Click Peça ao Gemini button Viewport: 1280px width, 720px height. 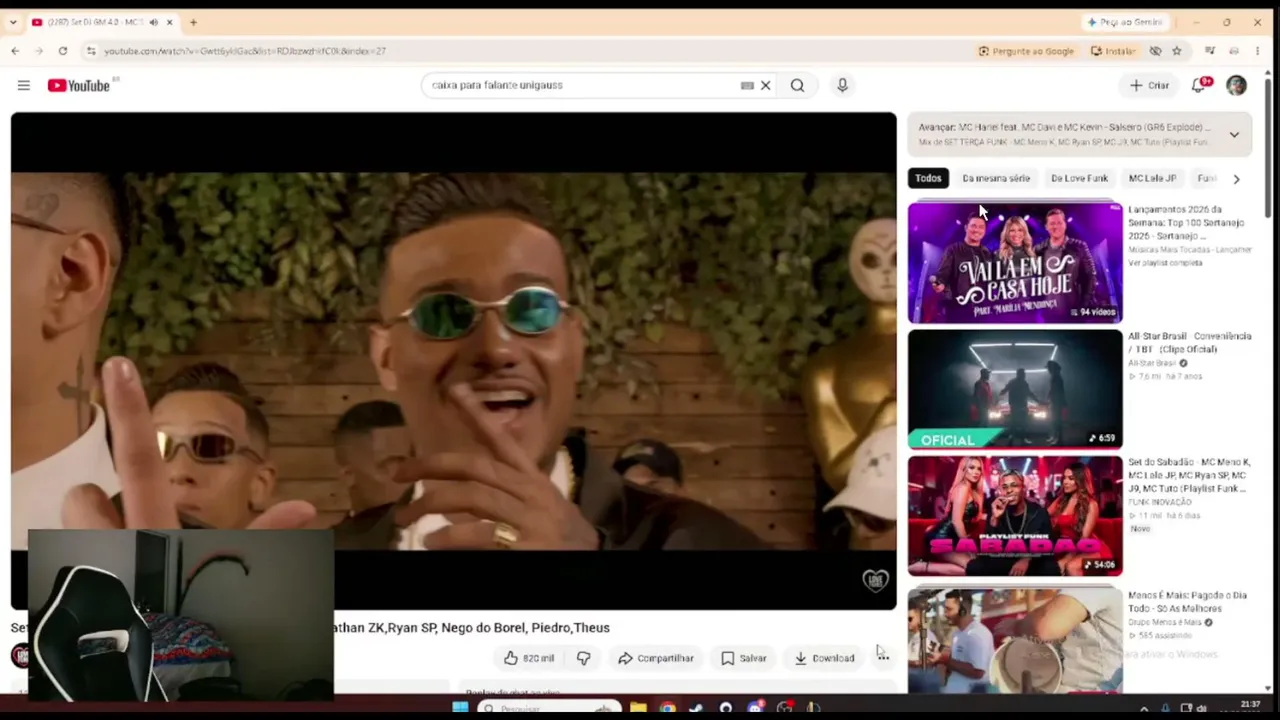pos(1125,22)
